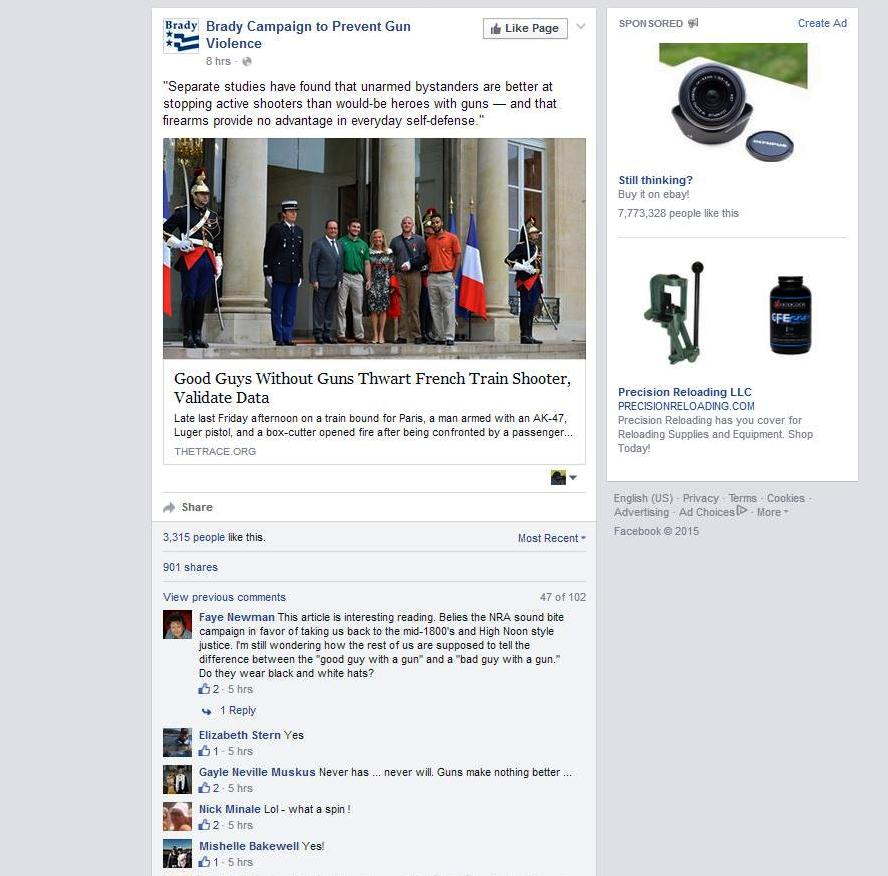Click Gayle Neville Muskus's profile picture
Viewport: 888px width, 876px height.
(x=177, y=780)
